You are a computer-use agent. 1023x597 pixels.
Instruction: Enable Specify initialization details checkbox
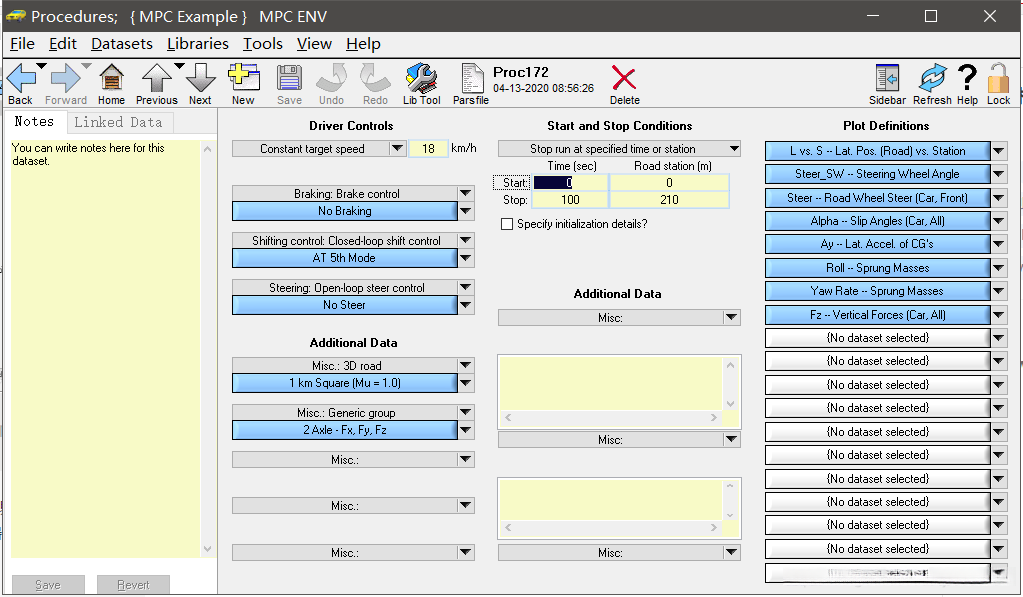(507, 224)
